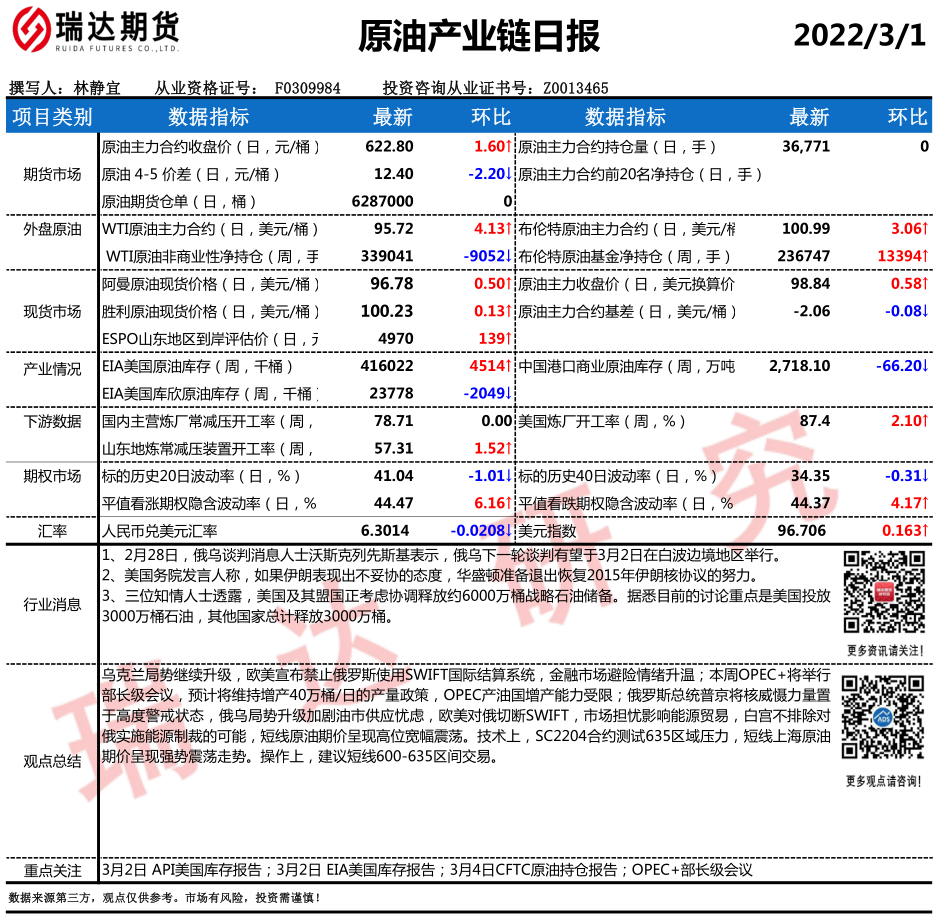This screenshot has width=937, height=918.
Task: Select the 项目类别 column header
Action: point(52,117)
